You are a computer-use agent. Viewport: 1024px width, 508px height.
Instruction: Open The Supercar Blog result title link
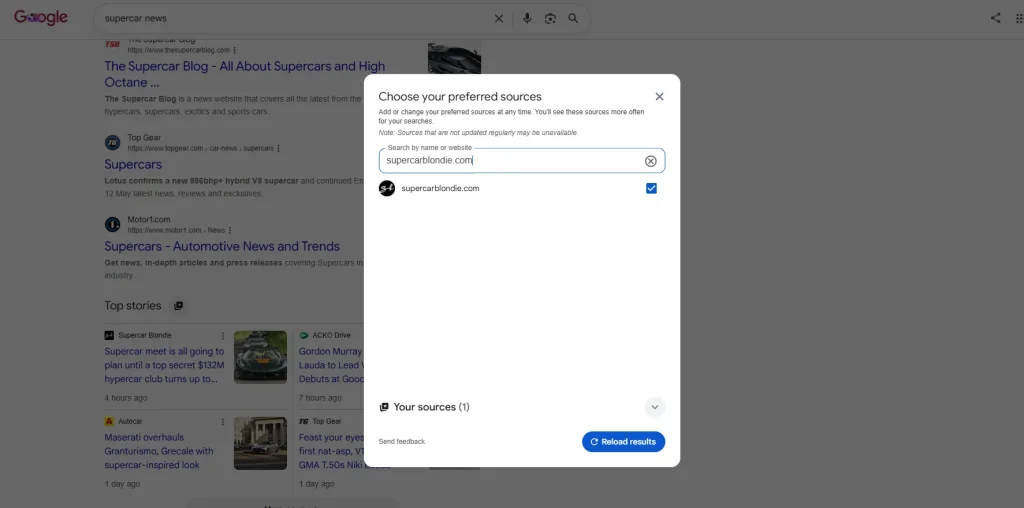click(245, 74)
